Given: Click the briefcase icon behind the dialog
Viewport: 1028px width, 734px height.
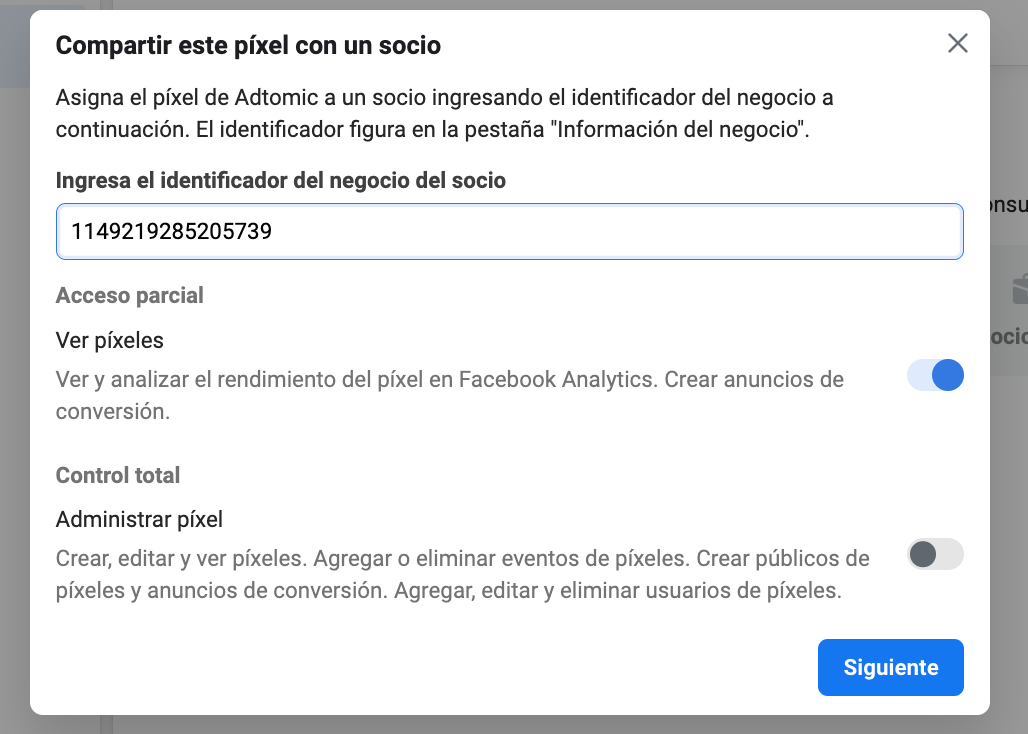Looking at the screenshot, I should 1019,289.
